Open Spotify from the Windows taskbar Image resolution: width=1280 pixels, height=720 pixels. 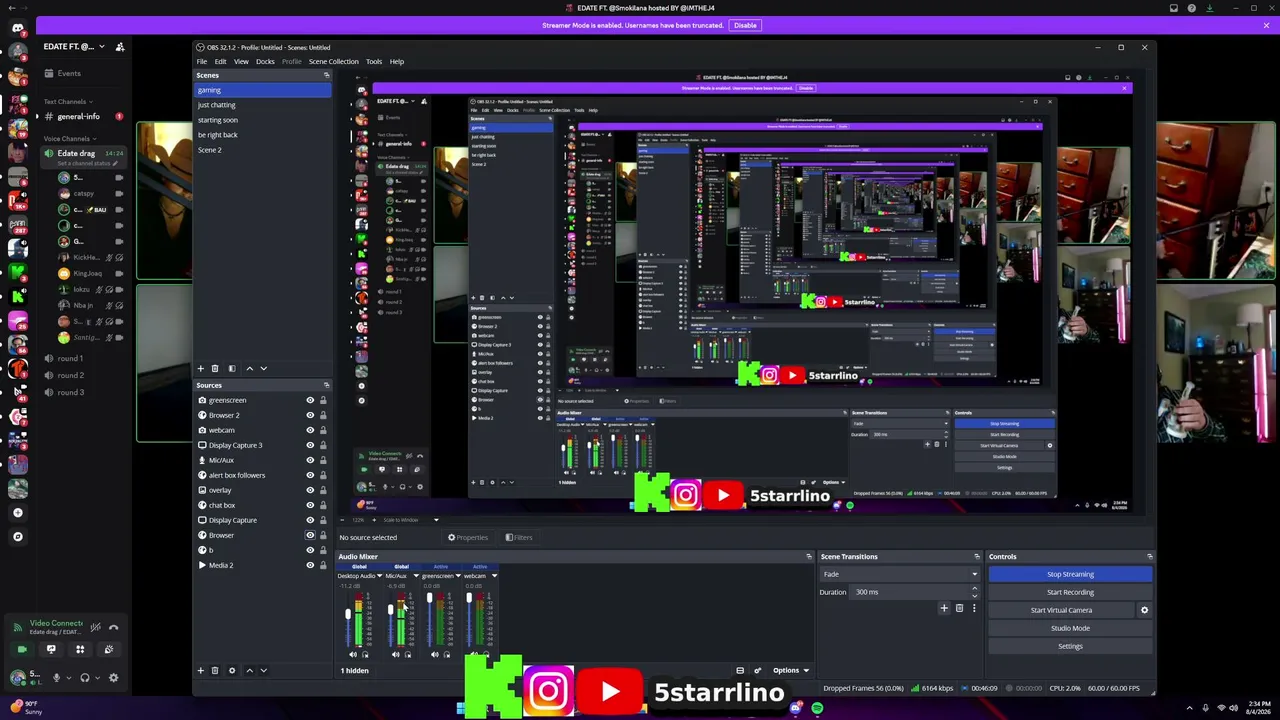(x=817, y=708)
